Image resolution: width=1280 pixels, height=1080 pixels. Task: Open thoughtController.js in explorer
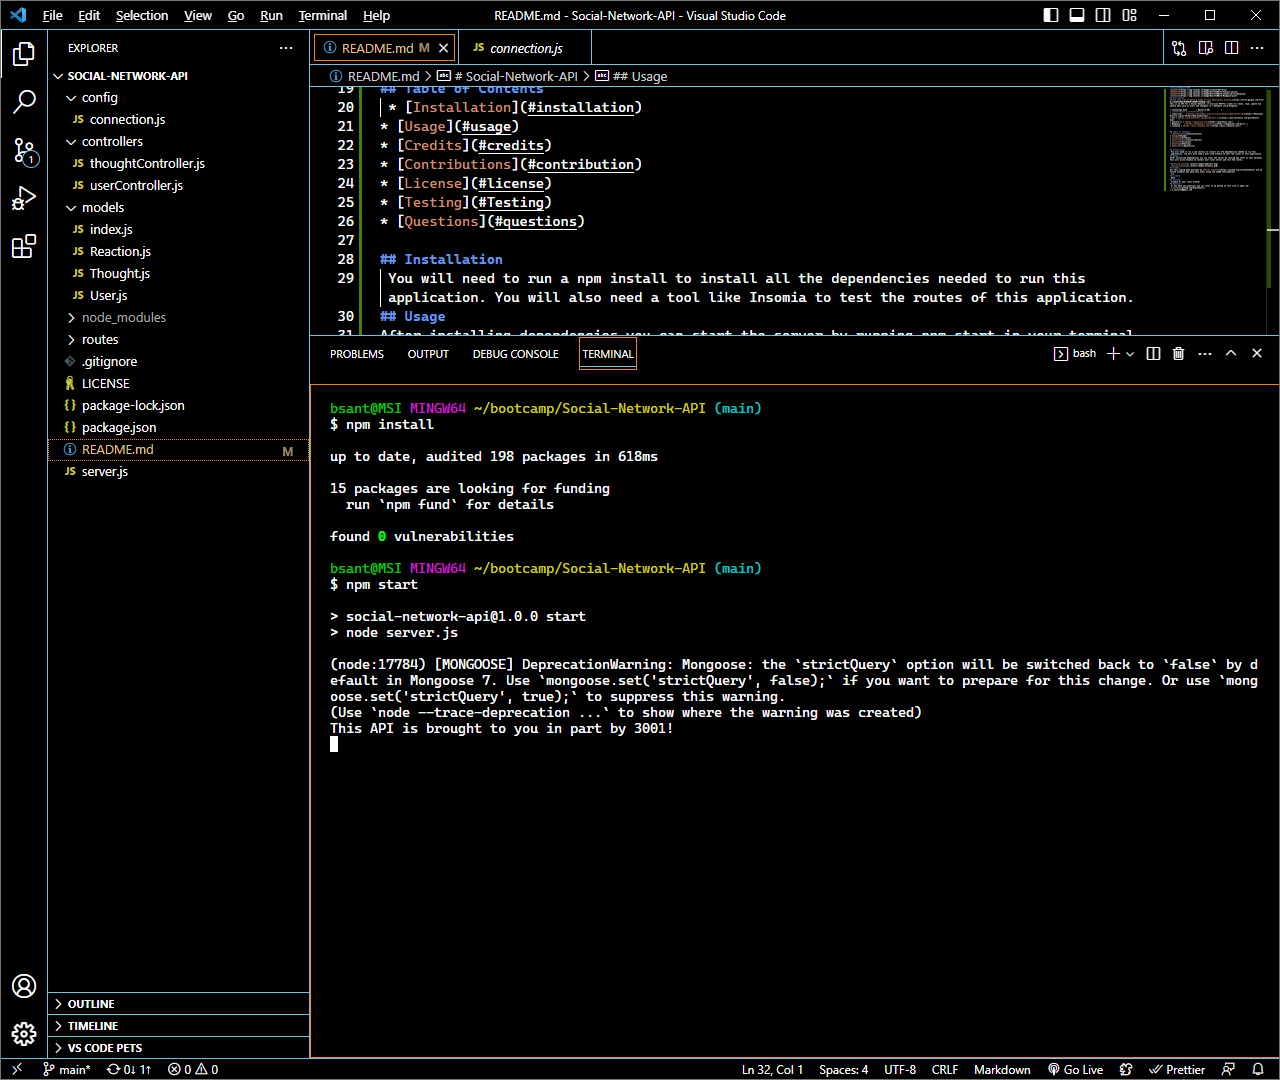pyautogui.click(x=178, y=164)
